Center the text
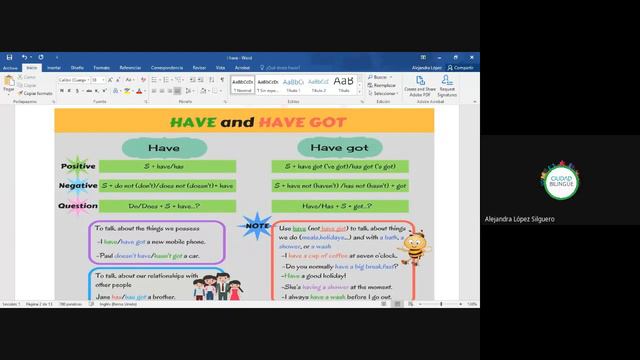Image resolution: width=640 pixels, height=360 pixels. coord(162,91)
